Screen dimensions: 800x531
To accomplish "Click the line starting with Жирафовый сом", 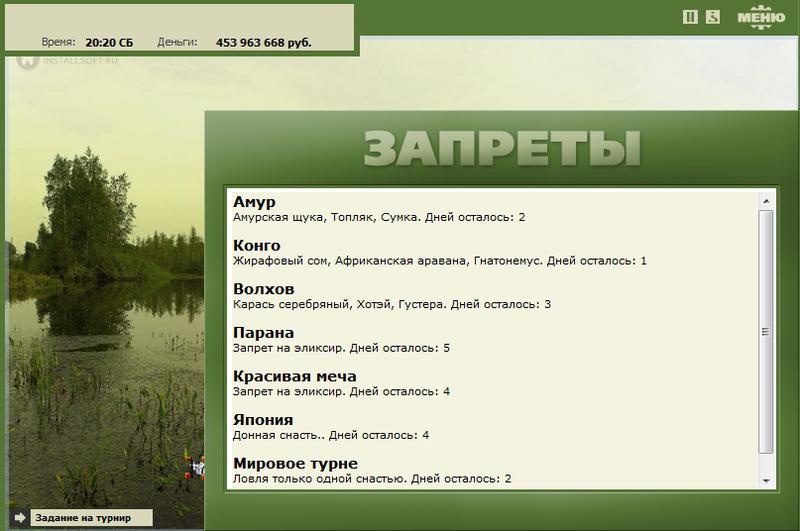I will tap(440, 261).
